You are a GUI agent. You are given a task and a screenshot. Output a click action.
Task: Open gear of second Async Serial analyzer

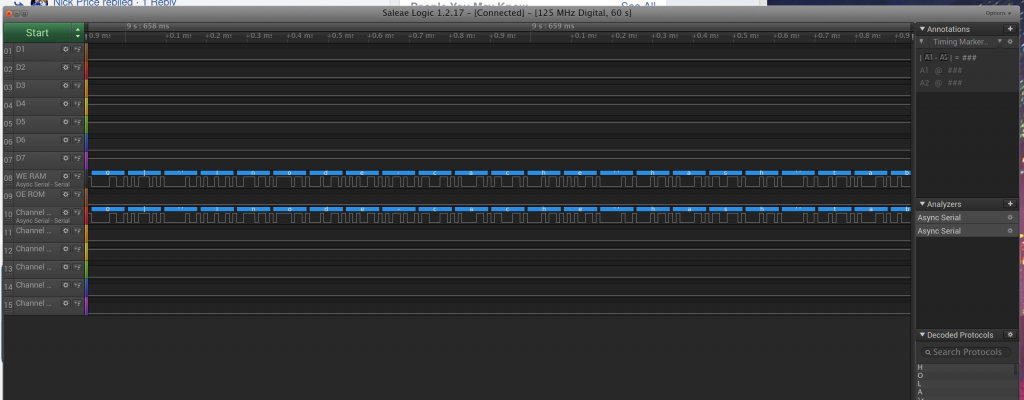tap(1010, 231)
